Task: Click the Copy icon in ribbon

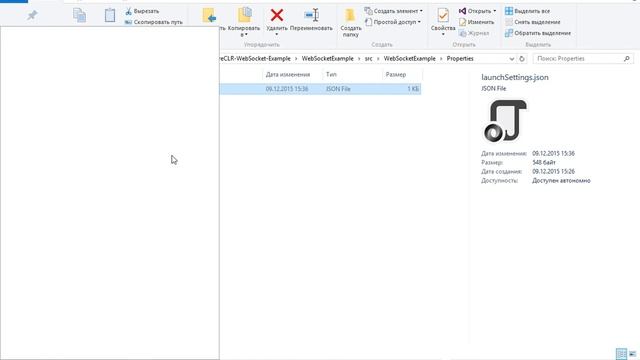Action: pos(80,16)
